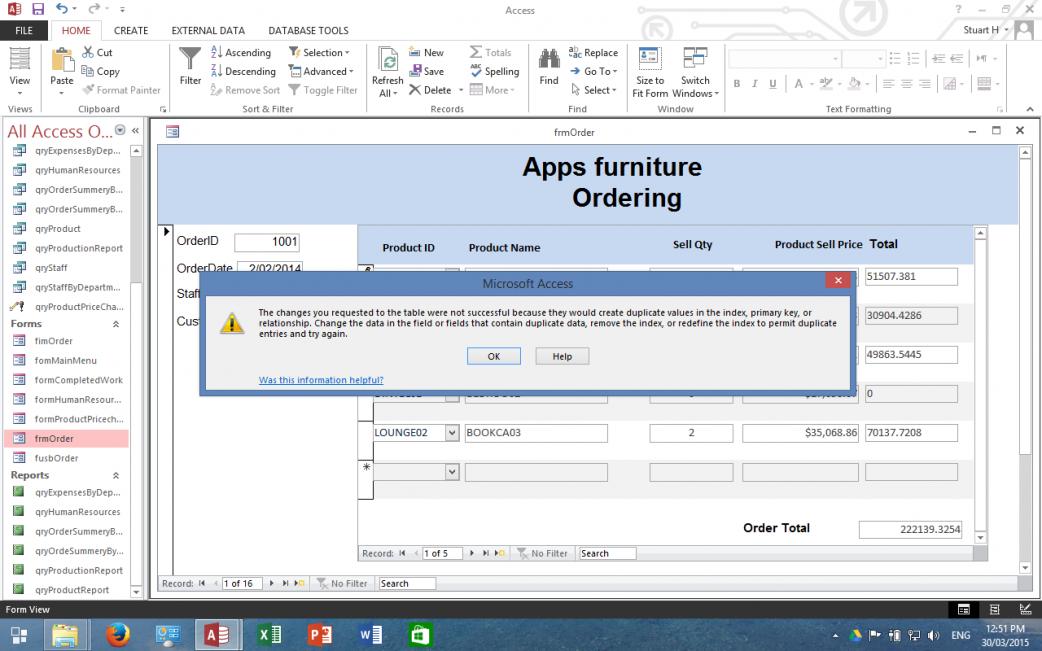Open qryStaff in the navigation pane
The image size is (1042, 651).
pos(66,268)
